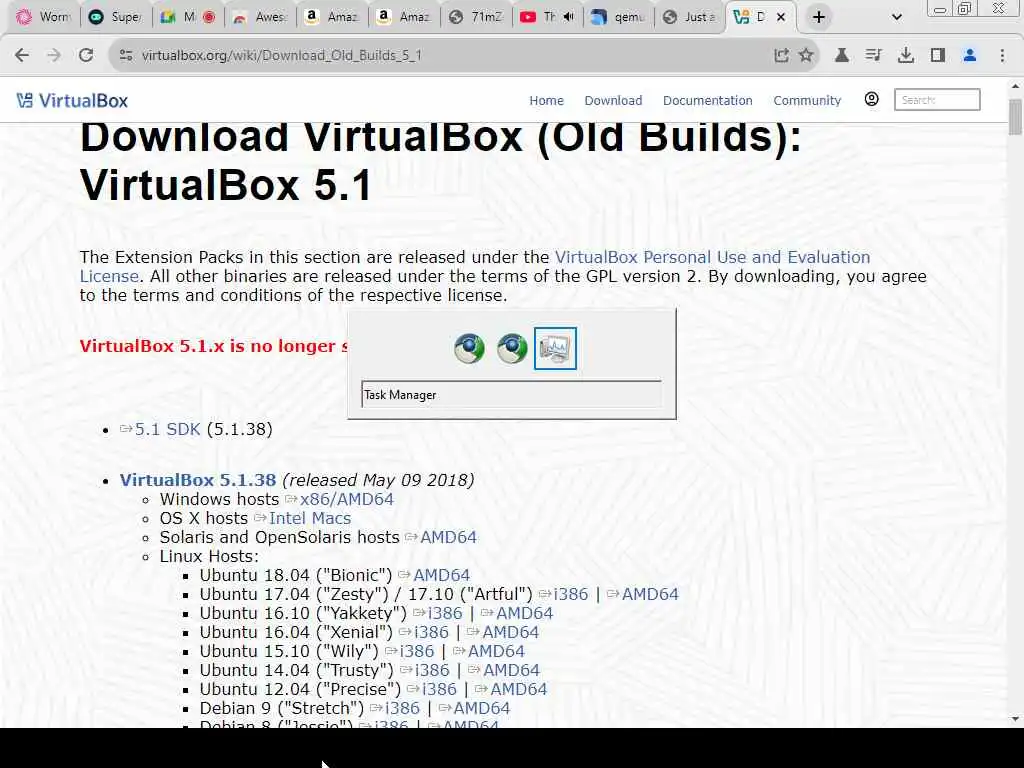1024x768 pixels.
Task: Switch to the second Amazon tab
Action: coord(404,18)
